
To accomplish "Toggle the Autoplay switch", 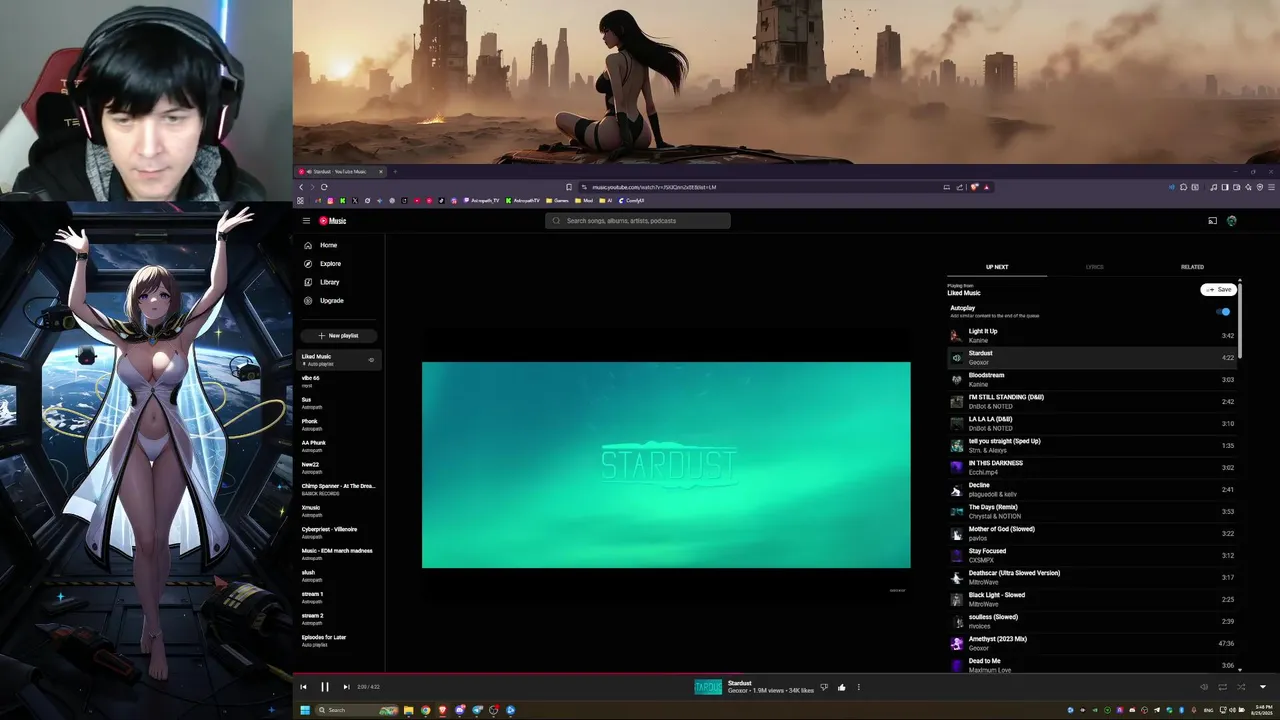I will click(x=1224, y=312).
